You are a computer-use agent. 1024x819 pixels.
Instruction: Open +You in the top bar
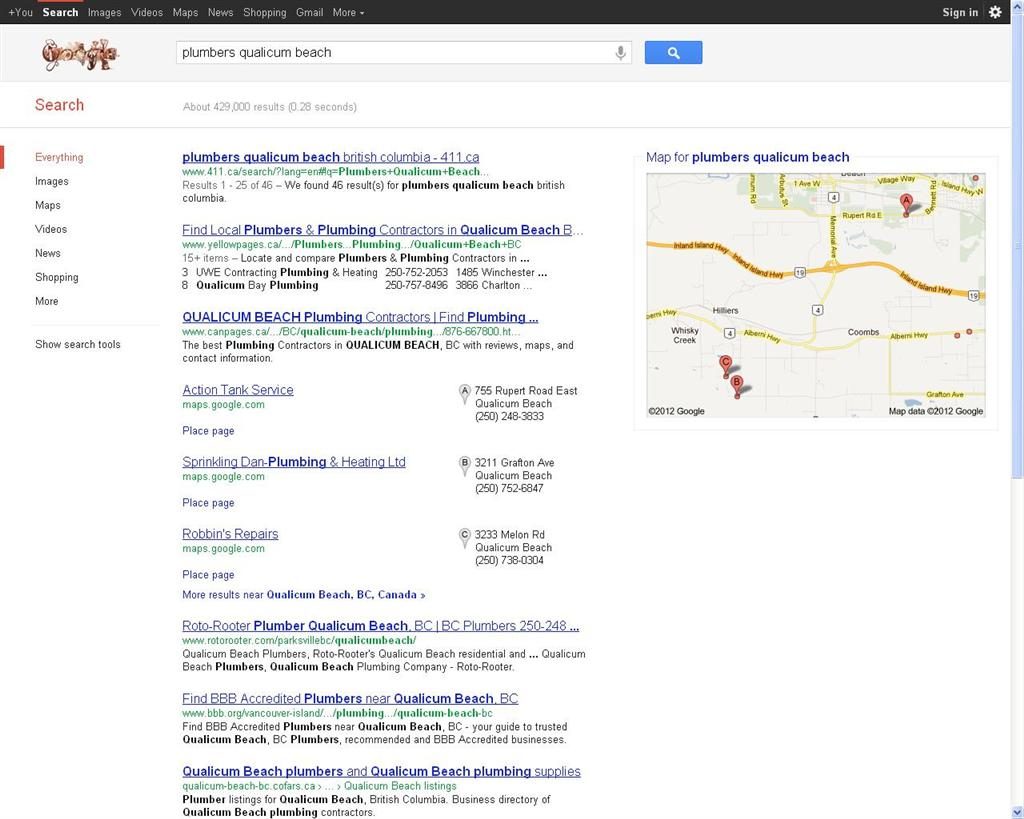click(x=20, y=12)
